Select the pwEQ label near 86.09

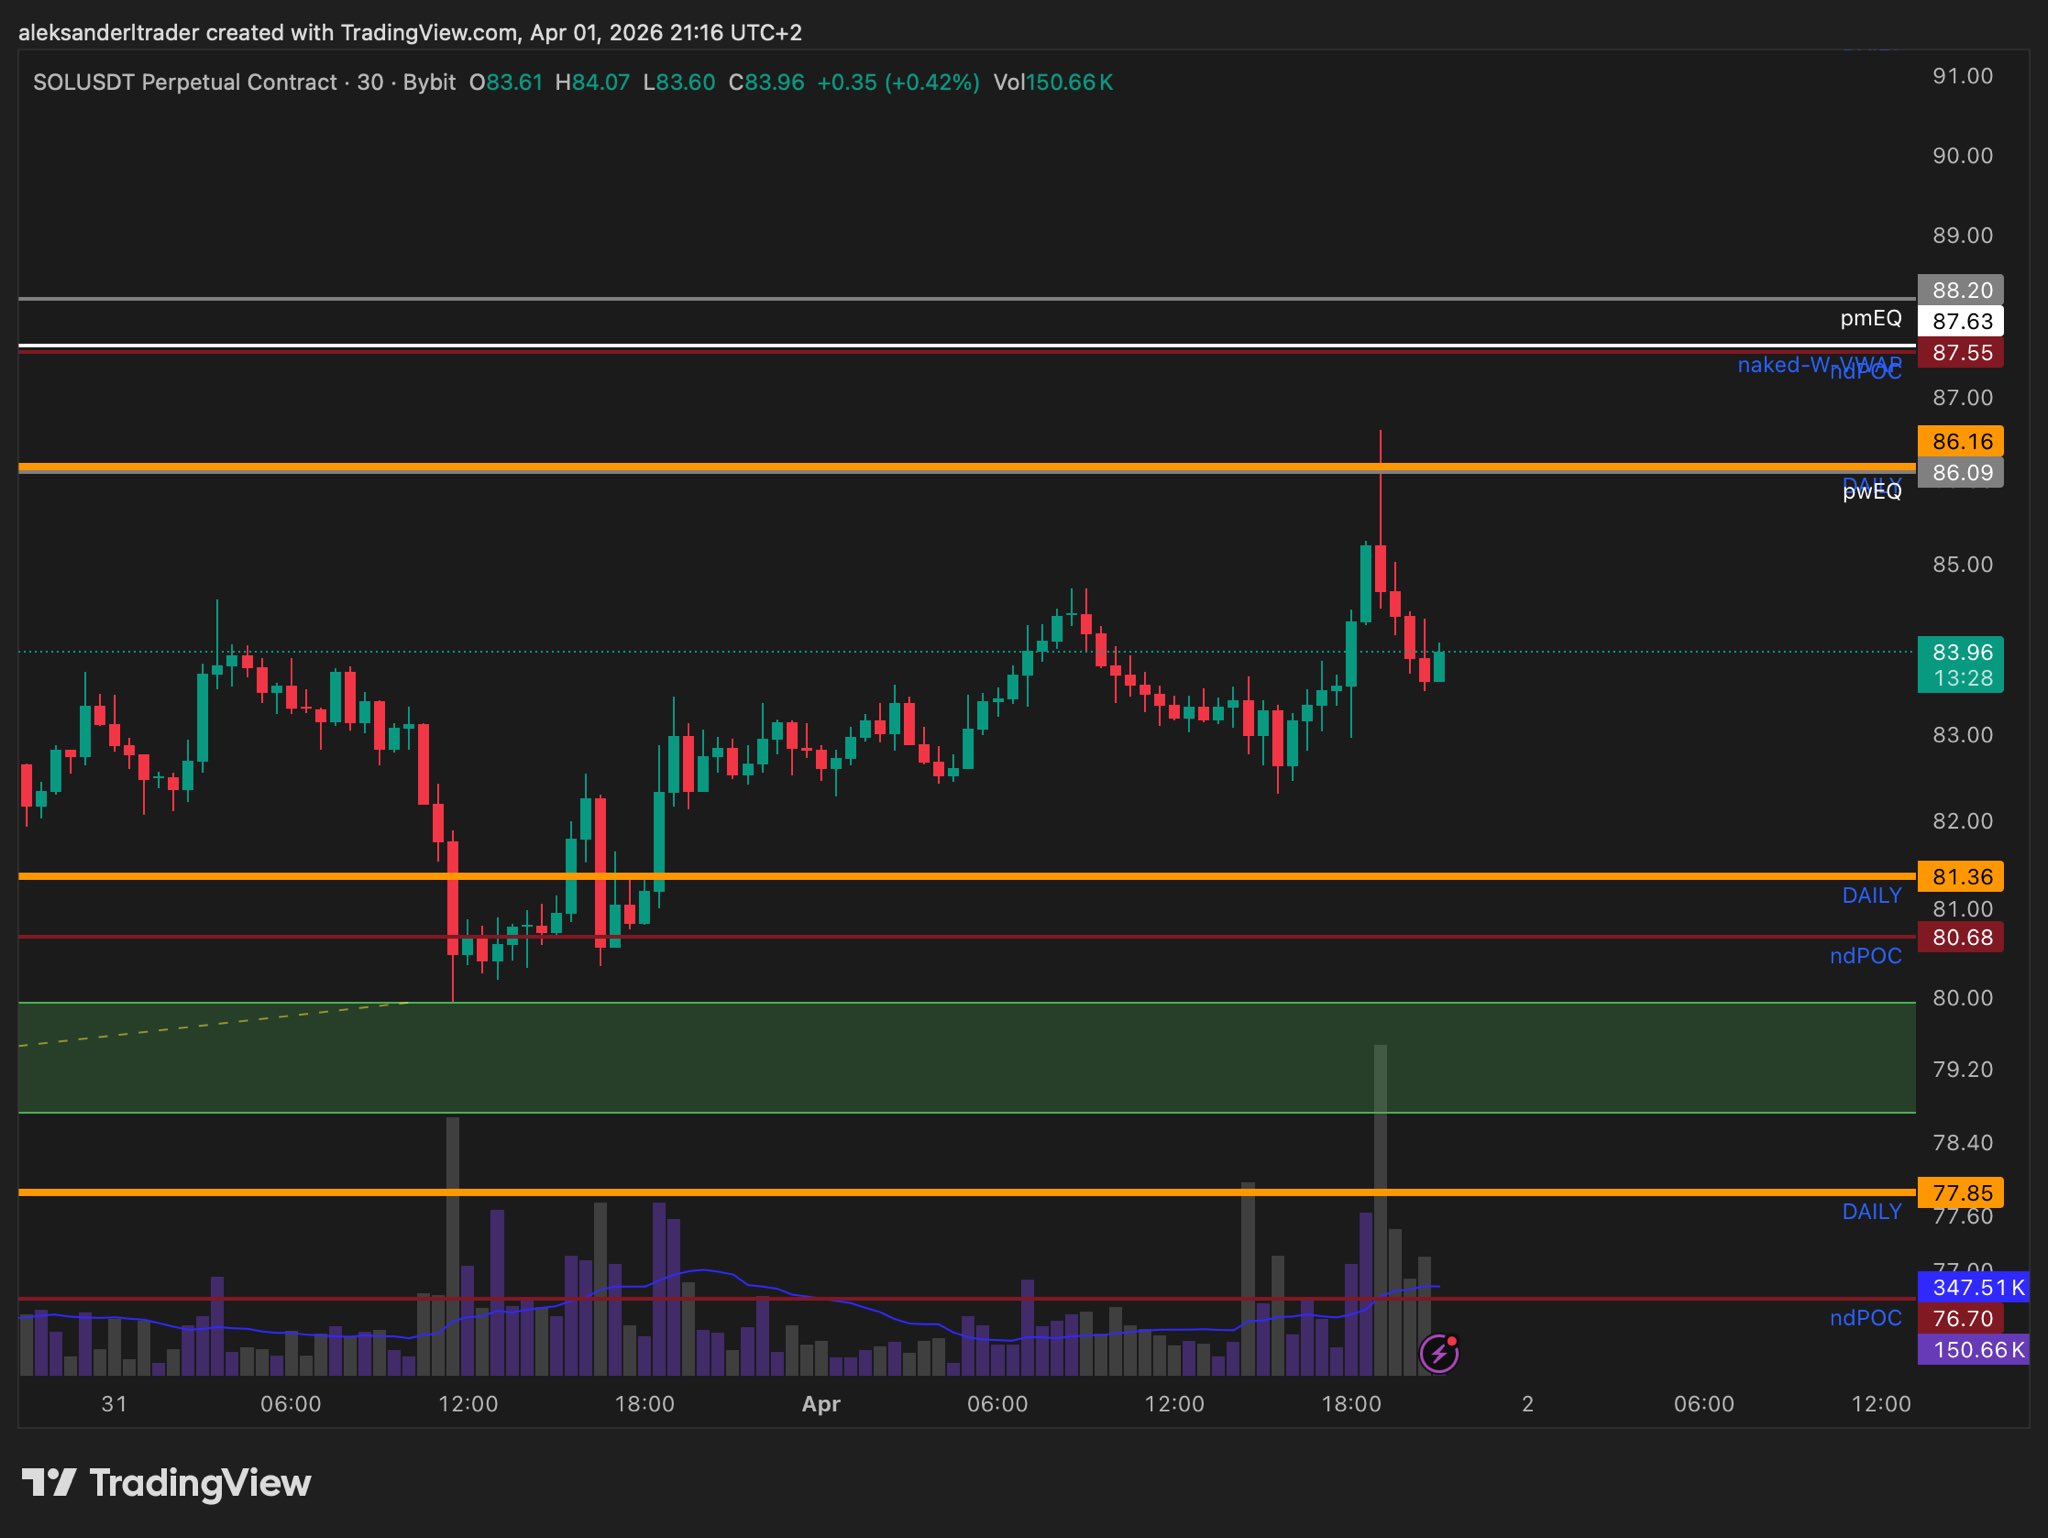point(1872,491)
